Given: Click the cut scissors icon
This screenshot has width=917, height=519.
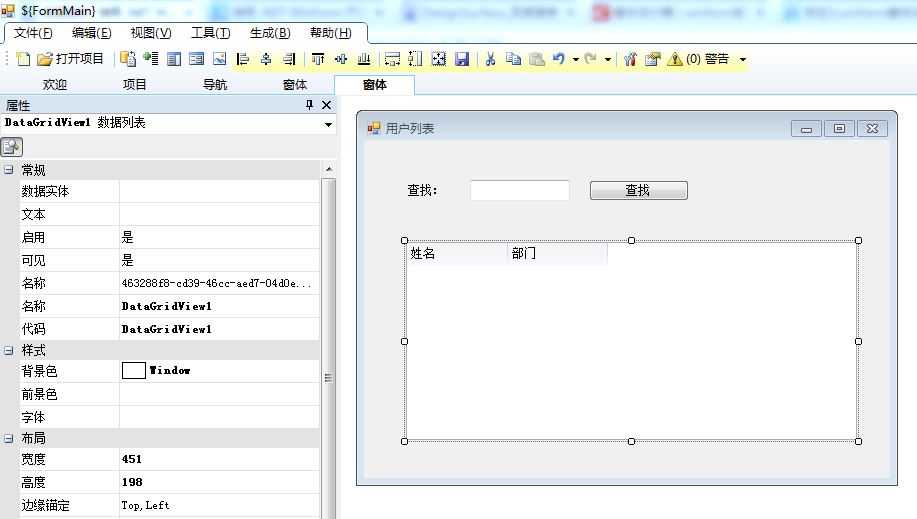Looking at the screenshot, I should click(491, 59).
